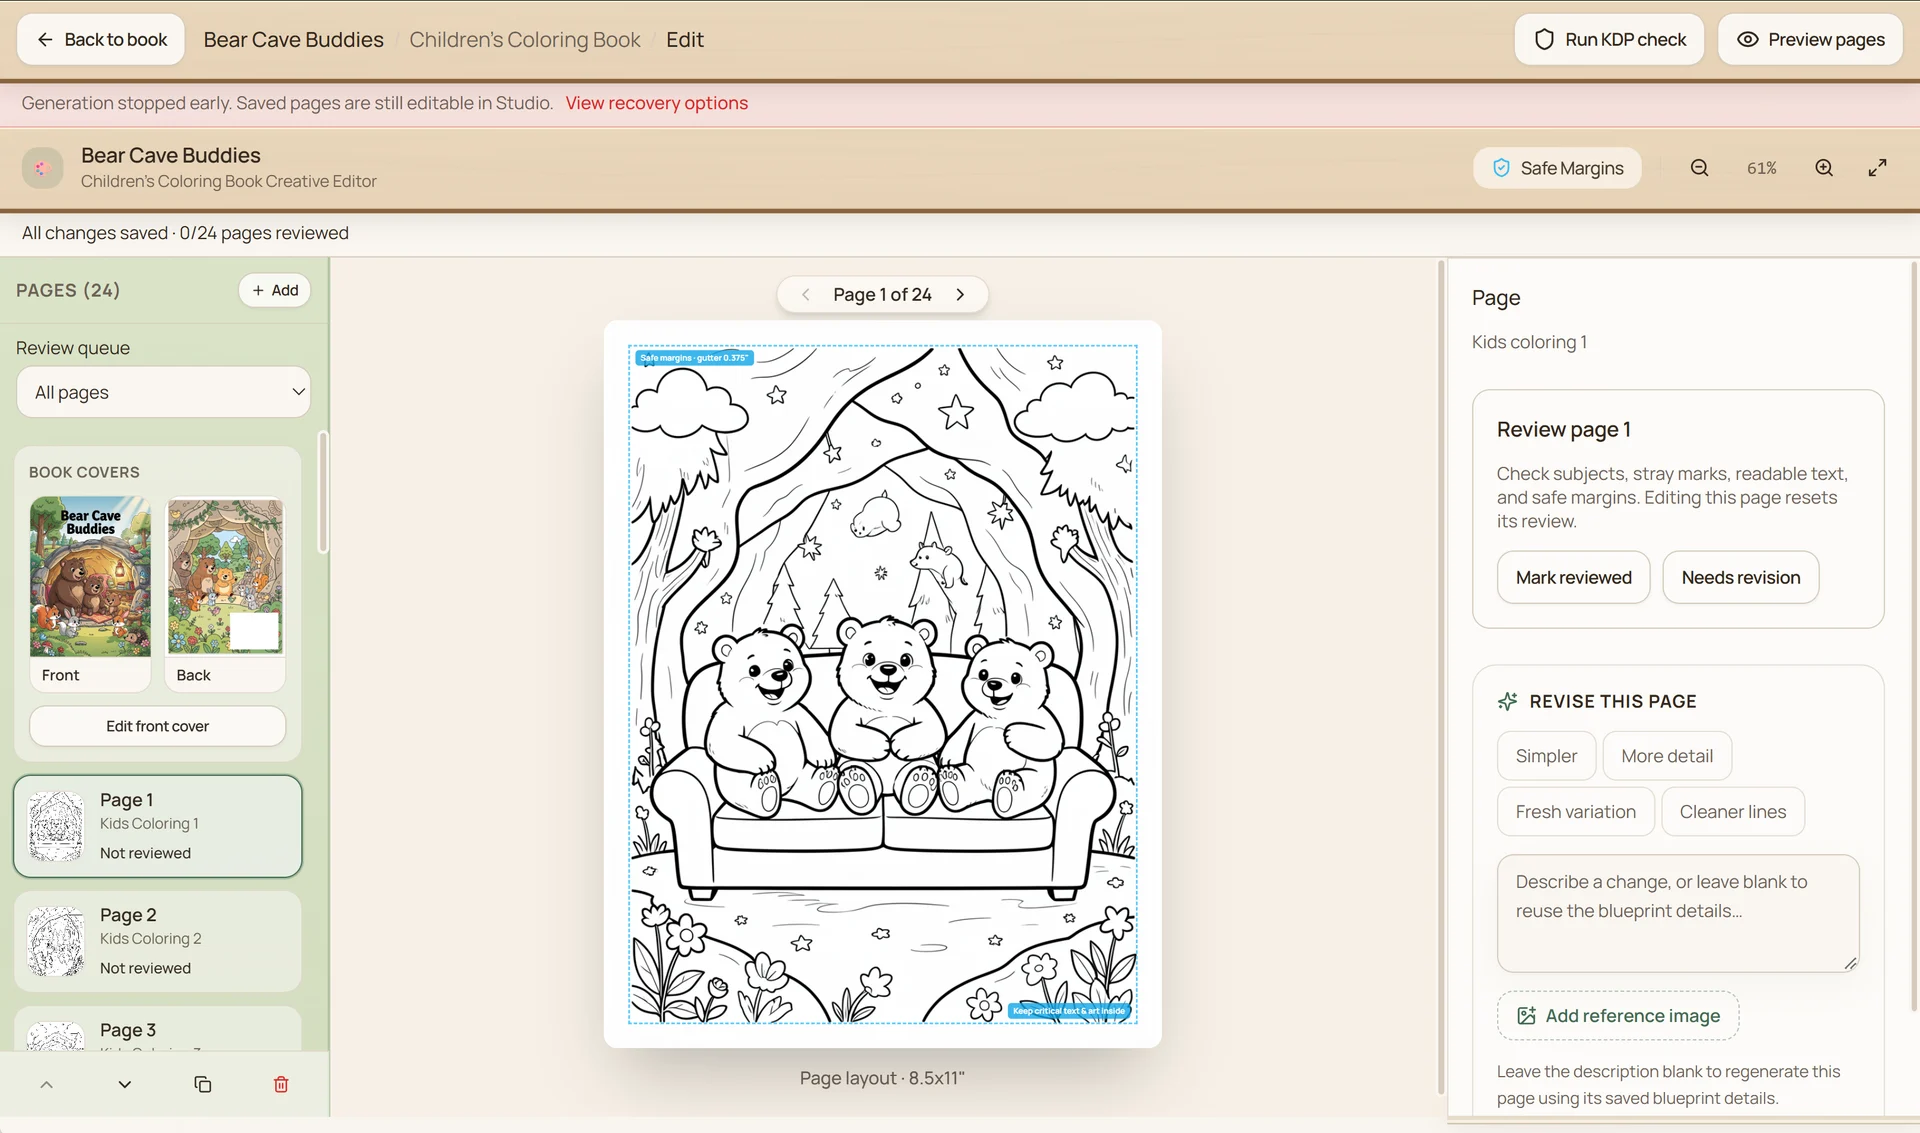Select Page 1 in page list
The image size is (1920, 1133).
pos(158,826)
